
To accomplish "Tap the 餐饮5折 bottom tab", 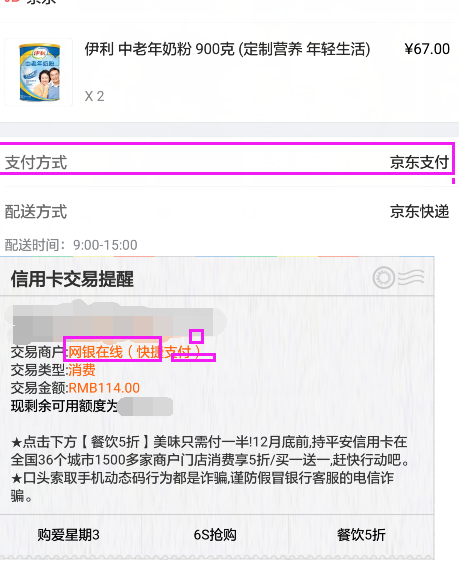I will click(361, 535).
